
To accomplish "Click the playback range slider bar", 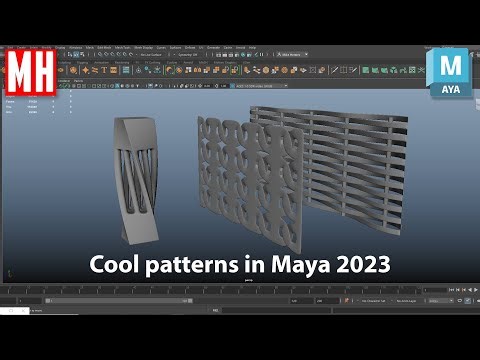I will (118, 301).
